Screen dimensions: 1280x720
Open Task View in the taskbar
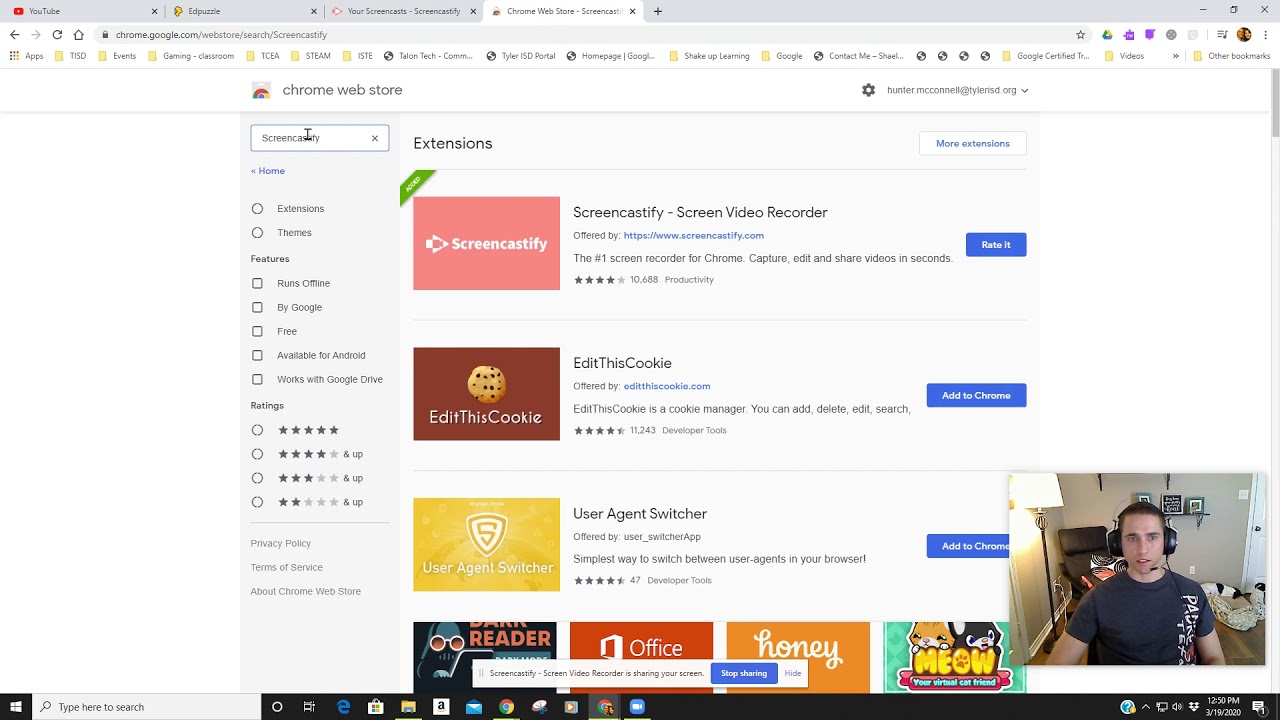(x=309, y=707)
